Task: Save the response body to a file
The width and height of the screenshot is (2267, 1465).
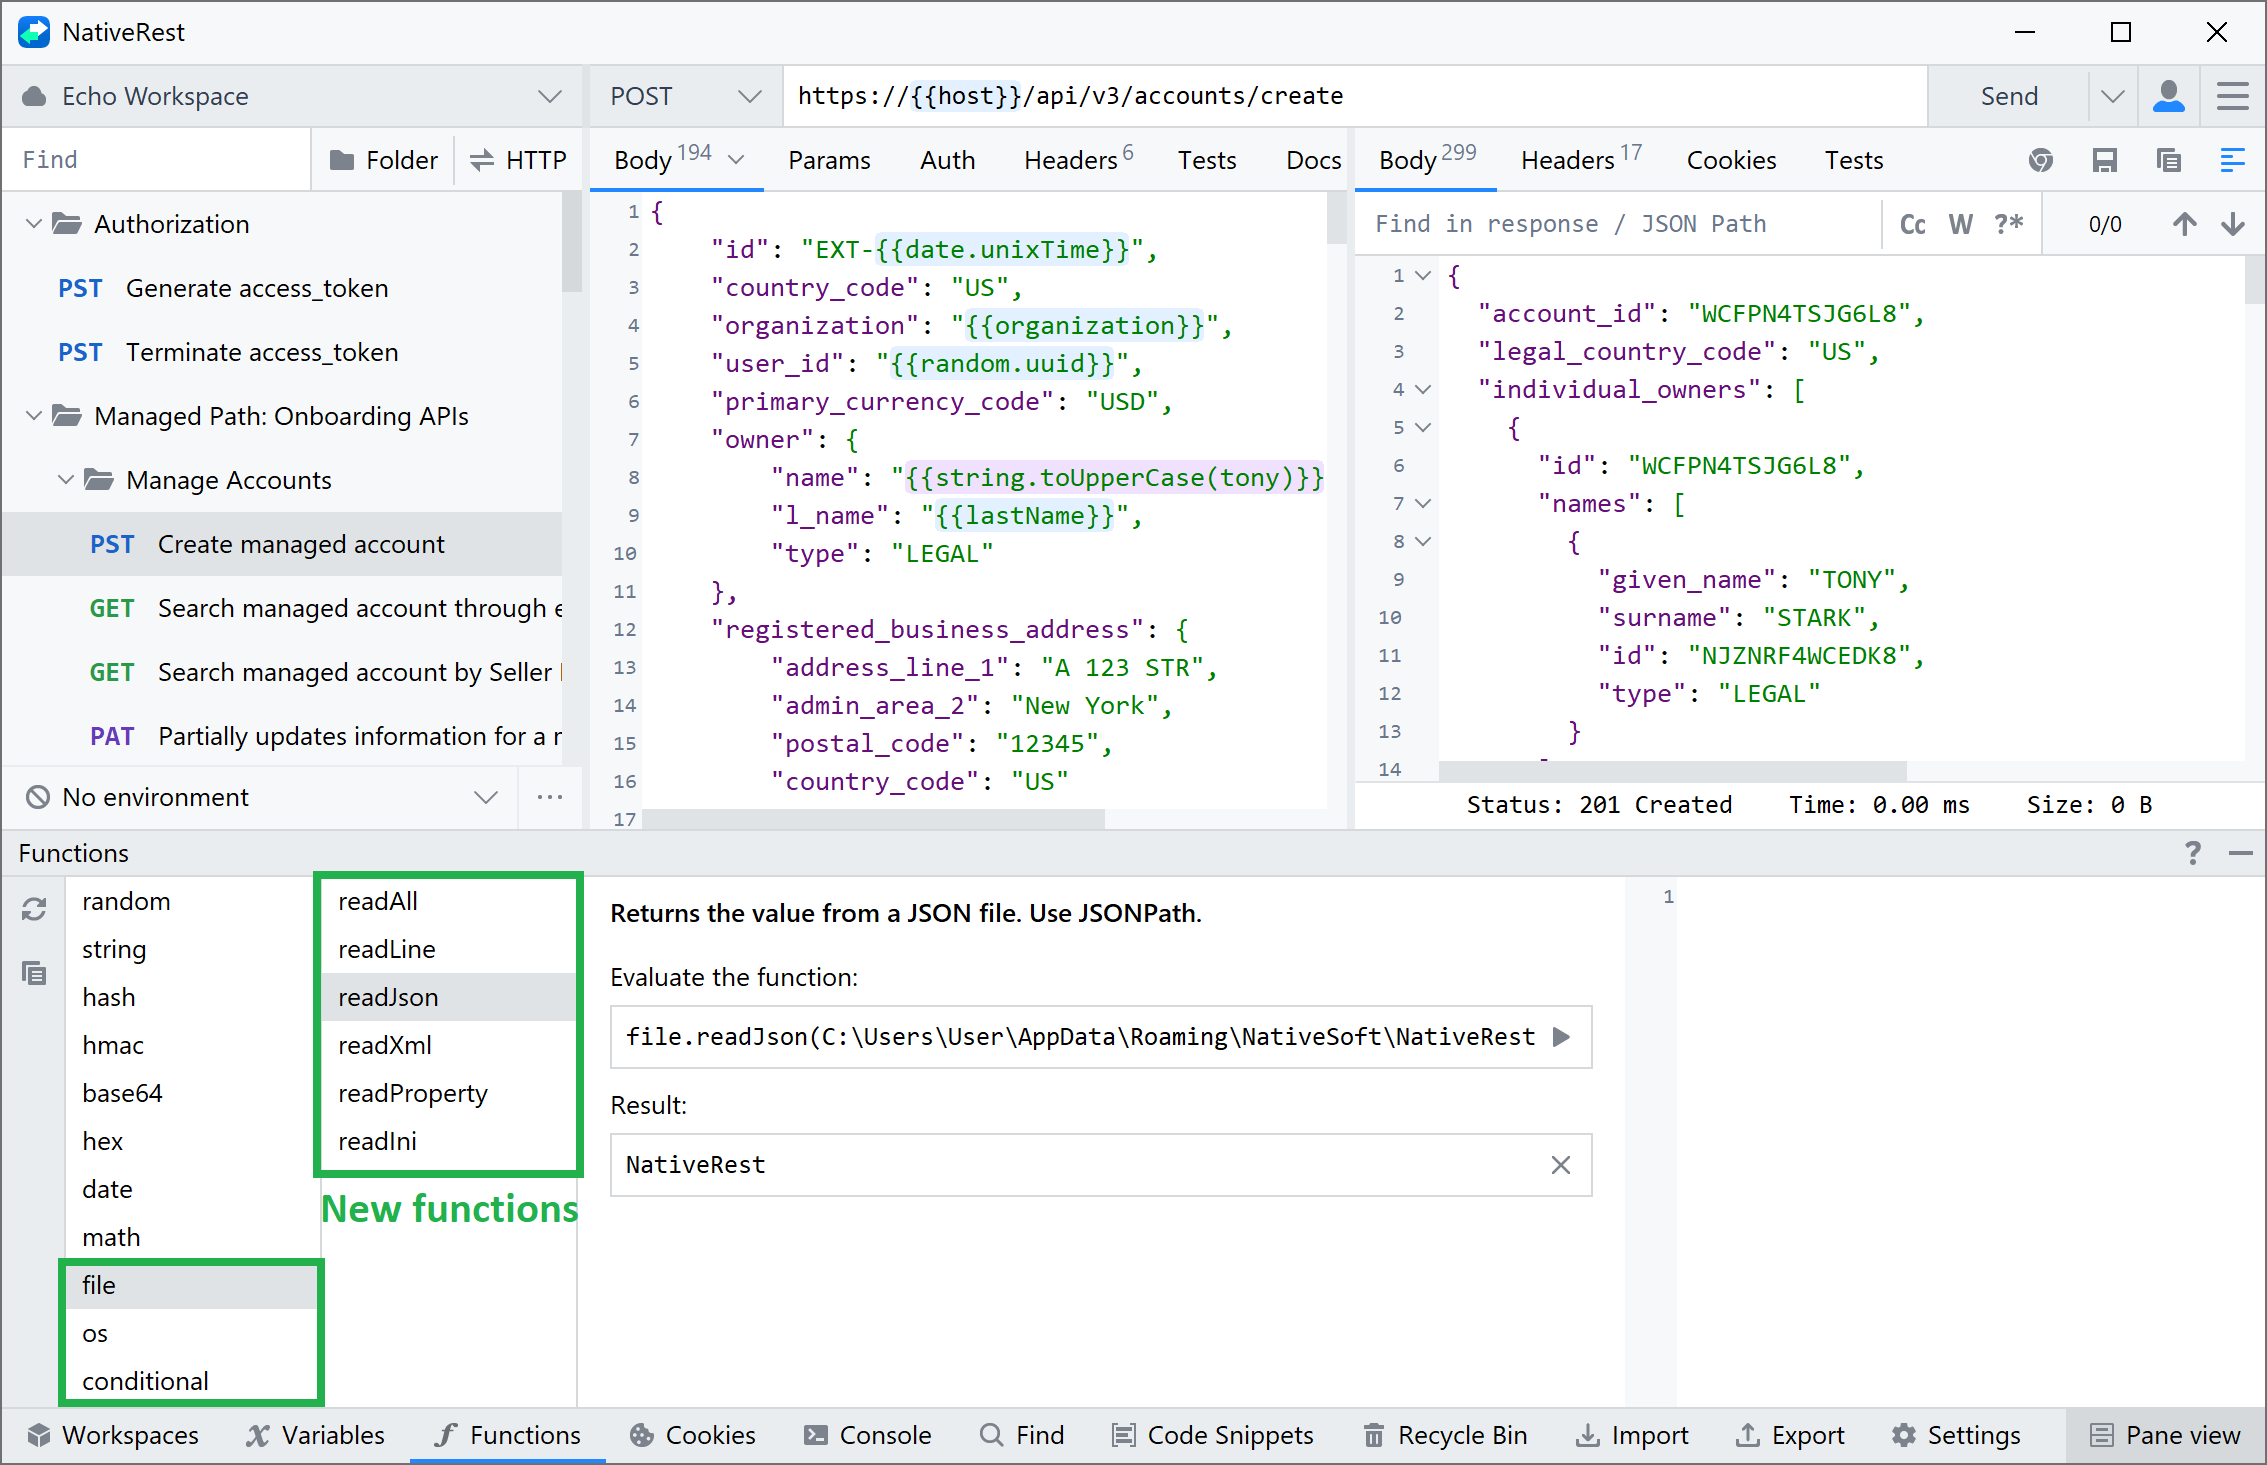Action: point(2105,160)
